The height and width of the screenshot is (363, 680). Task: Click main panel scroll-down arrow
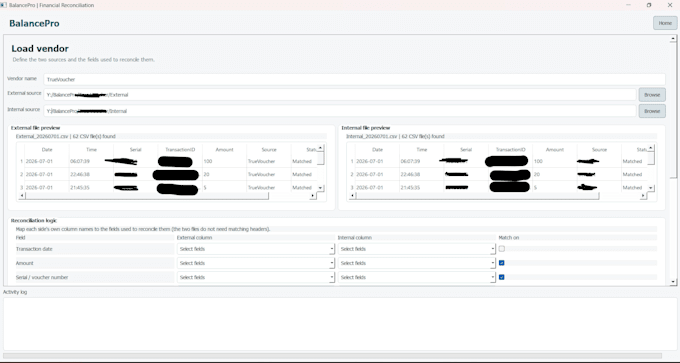click(x=673, y=282)
